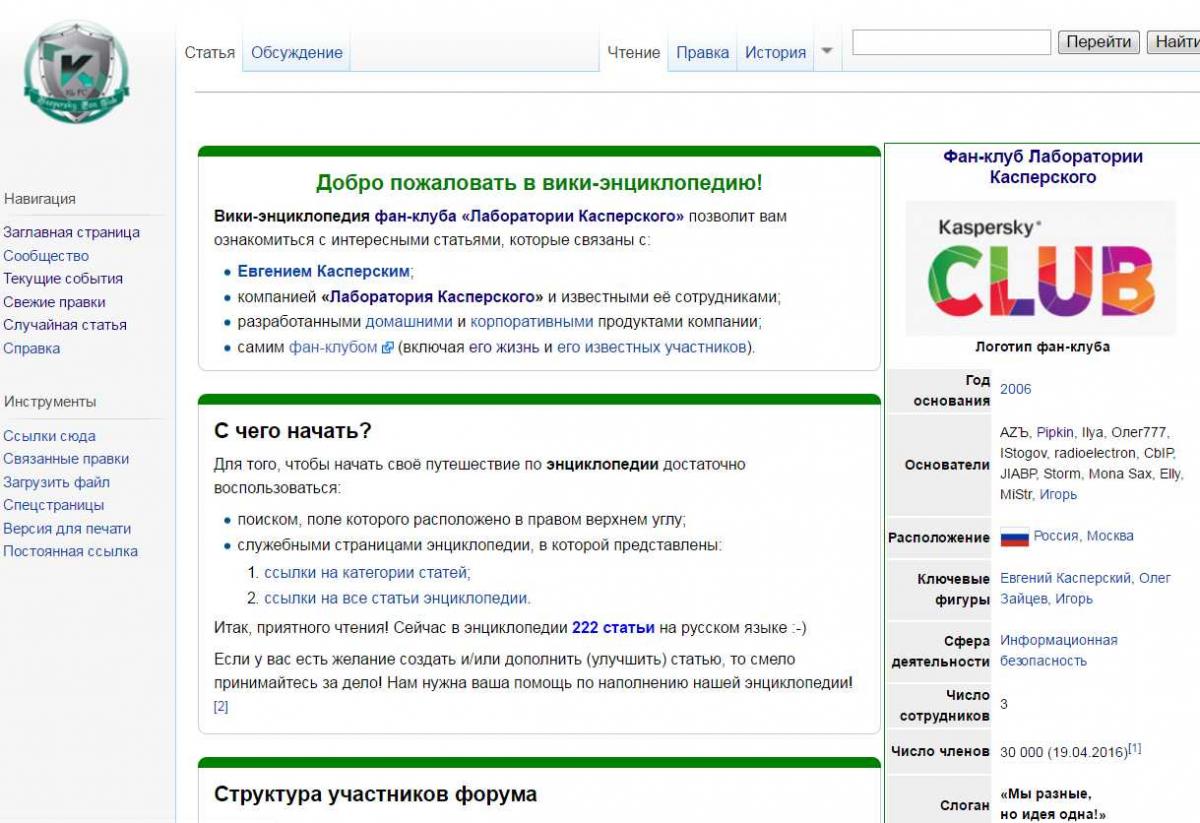Click footnote [1] after member count

tap(1135, 748)
